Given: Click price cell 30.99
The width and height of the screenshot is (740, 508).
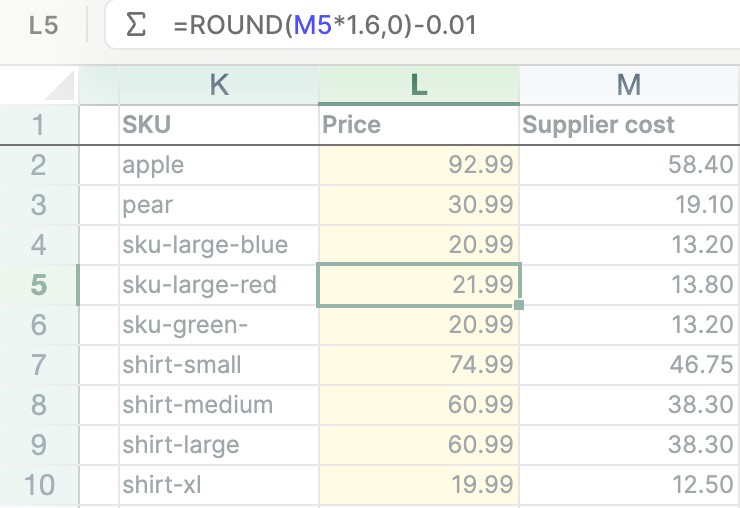Looking at the screenshot, I should click(419, 205).
